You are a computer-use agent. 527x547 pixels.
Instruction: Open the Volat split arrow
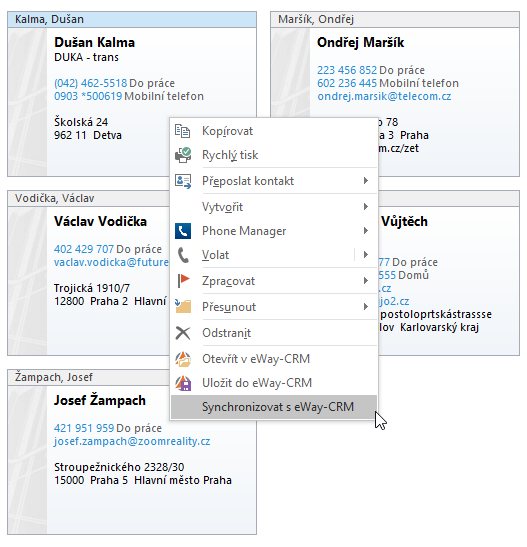click(366, 254)
